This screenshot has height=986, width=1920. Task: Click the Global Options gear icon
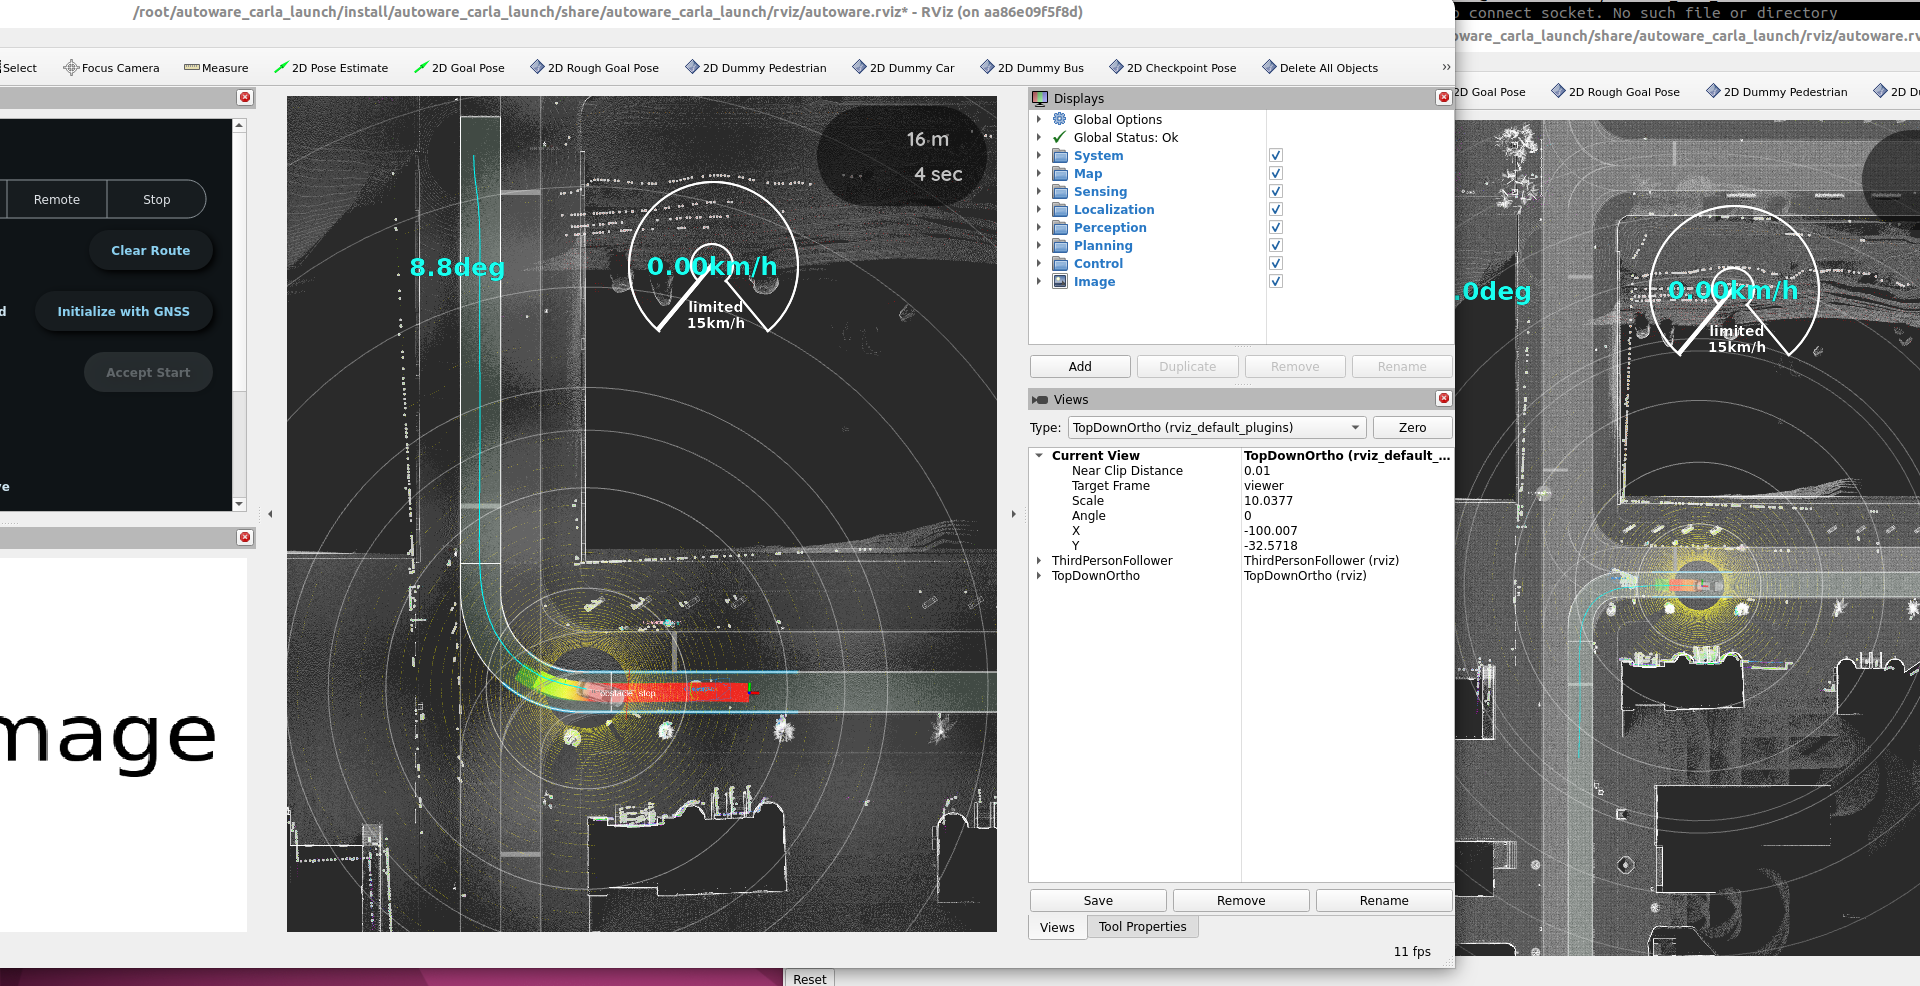point(1060,119)
